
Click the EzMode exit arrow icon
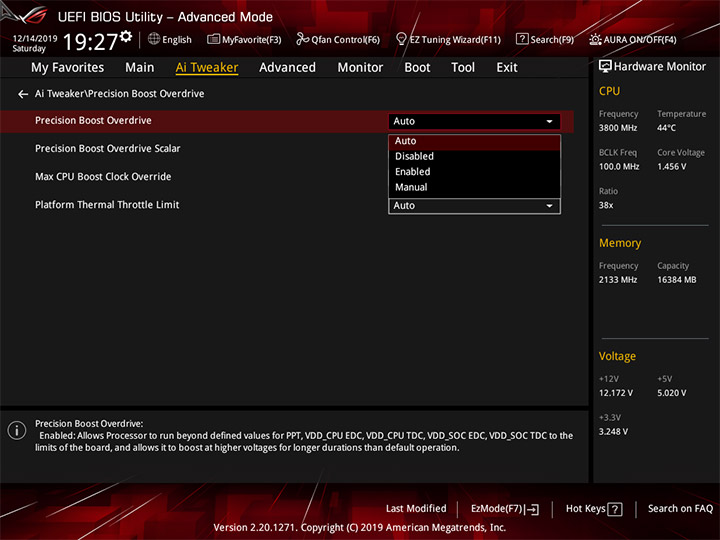532,509
